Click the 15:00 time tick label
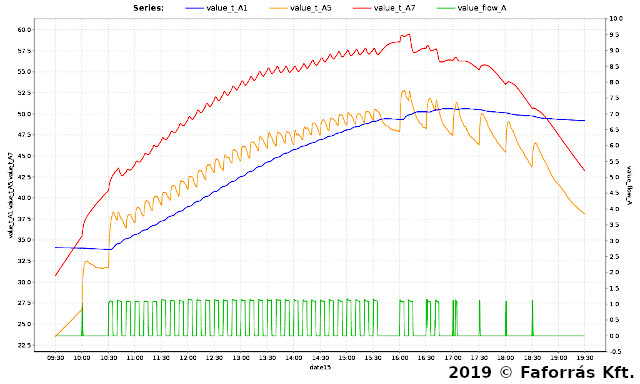 click(x=347, y=358)
